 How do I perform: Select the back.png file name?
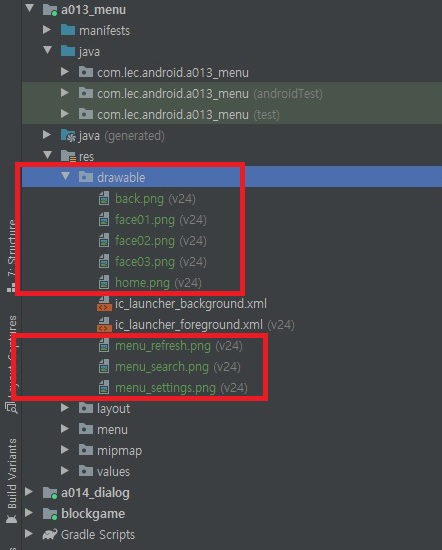tap(139, 199)
